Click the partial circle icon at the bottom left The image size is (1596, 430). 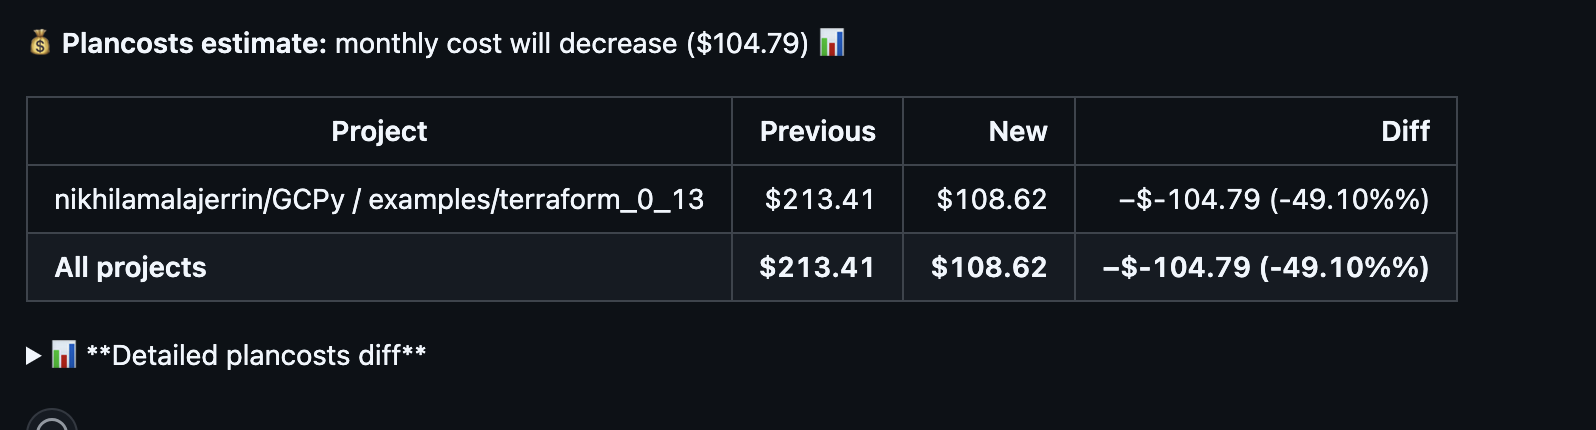pyautogui.click(x=52, y=422)
